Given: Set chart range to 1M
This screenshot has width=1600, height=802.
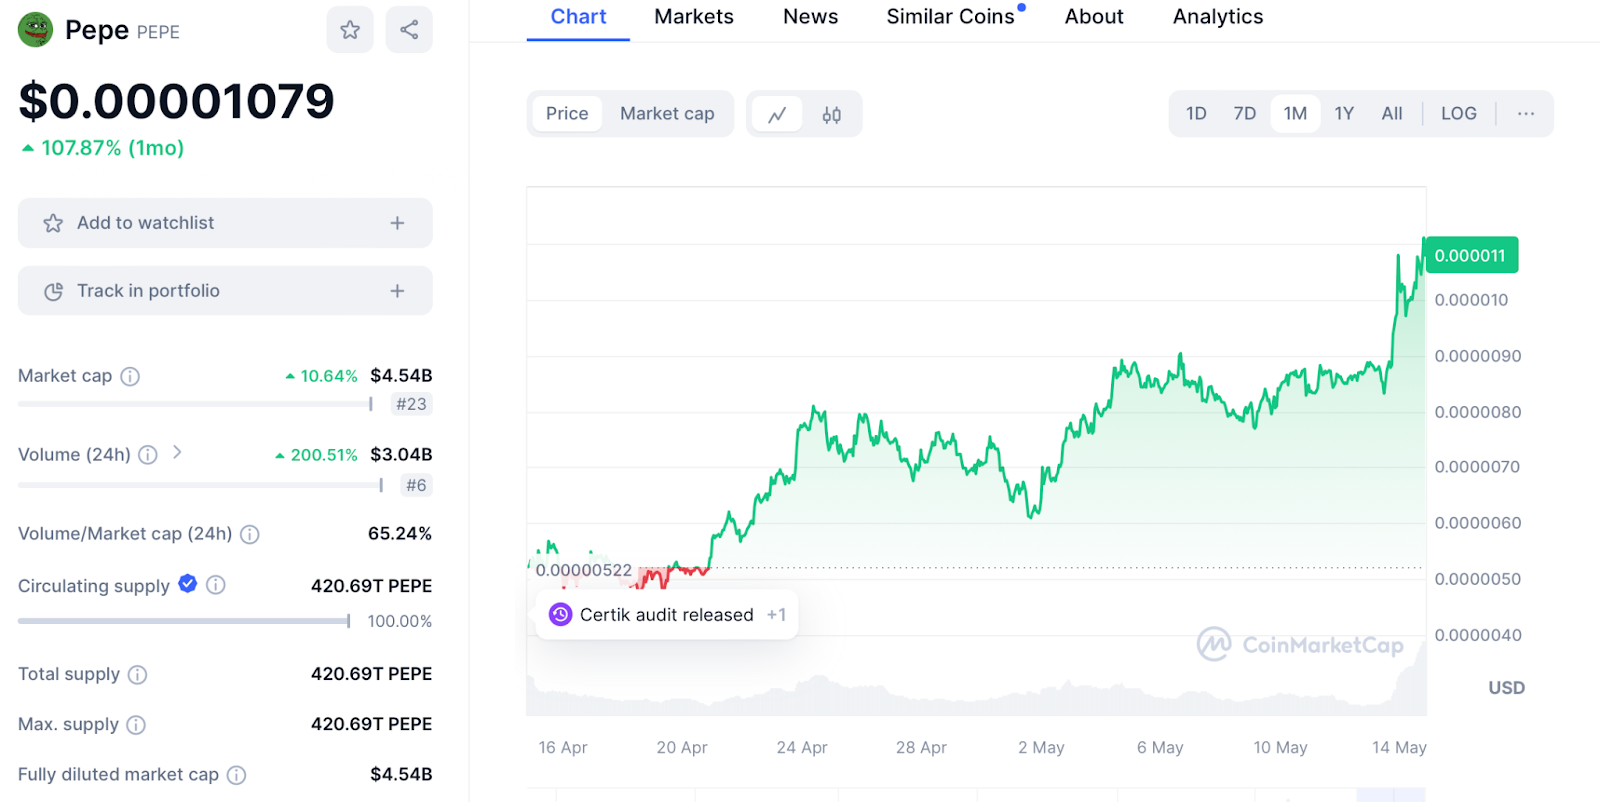Looking at the screenshot, I should (x=1295, y=114).
